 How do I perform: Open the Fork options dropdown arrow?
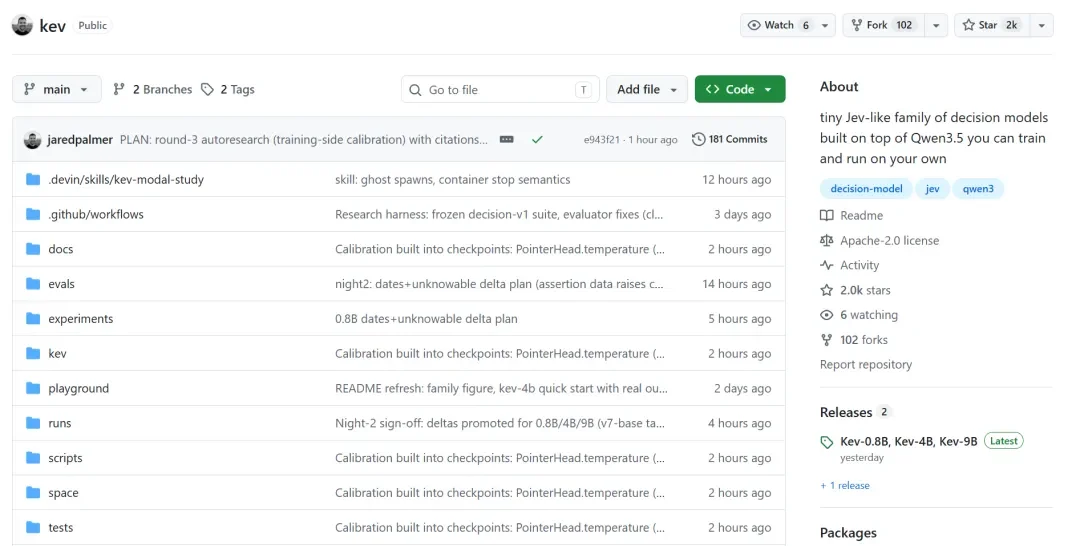tap(936, 25)
